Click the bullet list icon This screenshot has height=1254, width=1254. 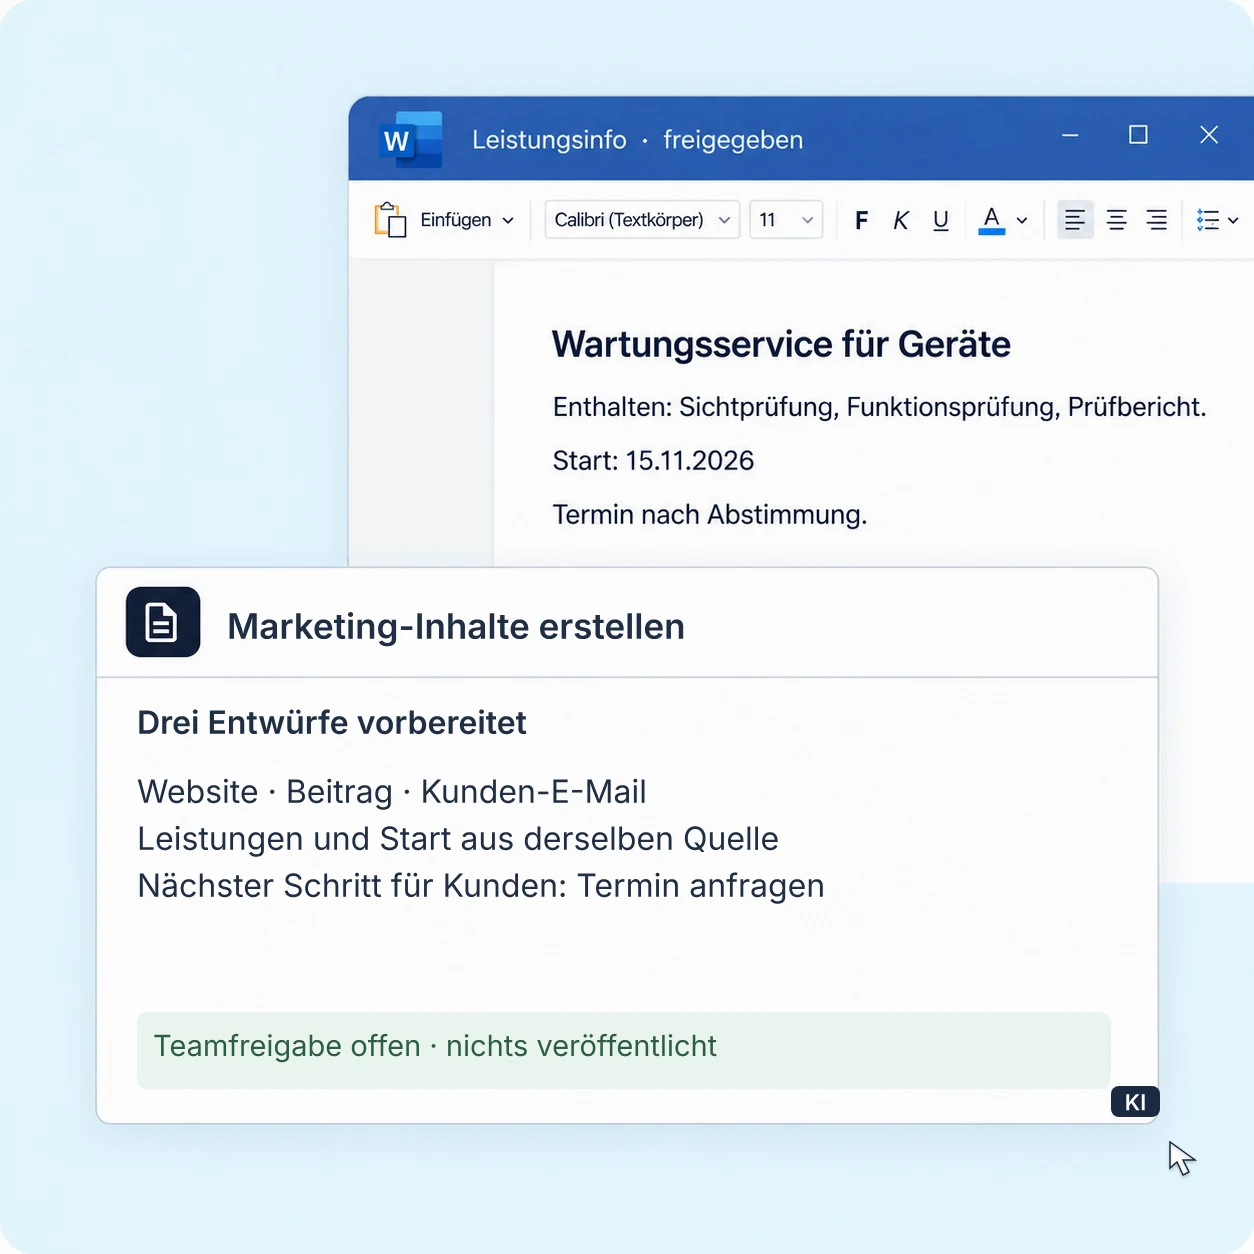1208,220
